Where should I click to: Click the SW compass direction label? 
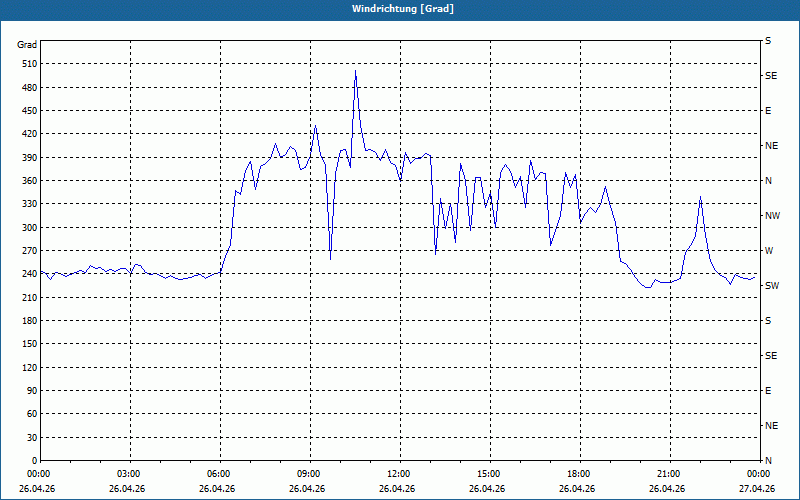point(772,286)
